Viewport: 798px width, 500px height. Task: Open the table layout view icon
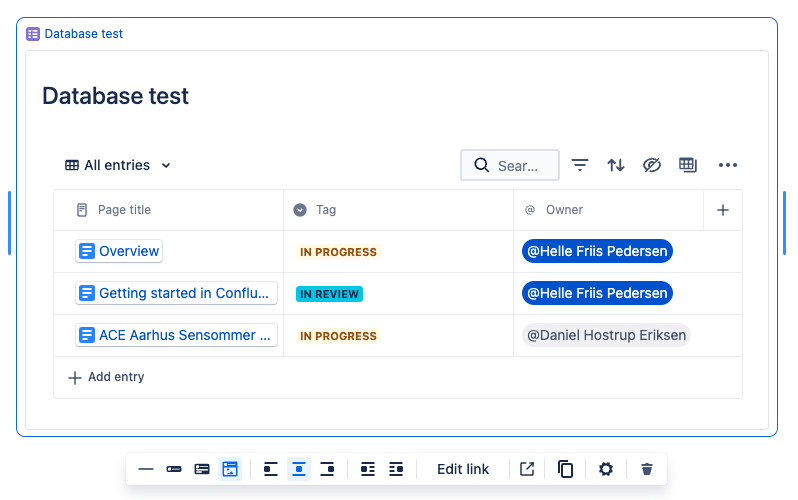[688, 165]
